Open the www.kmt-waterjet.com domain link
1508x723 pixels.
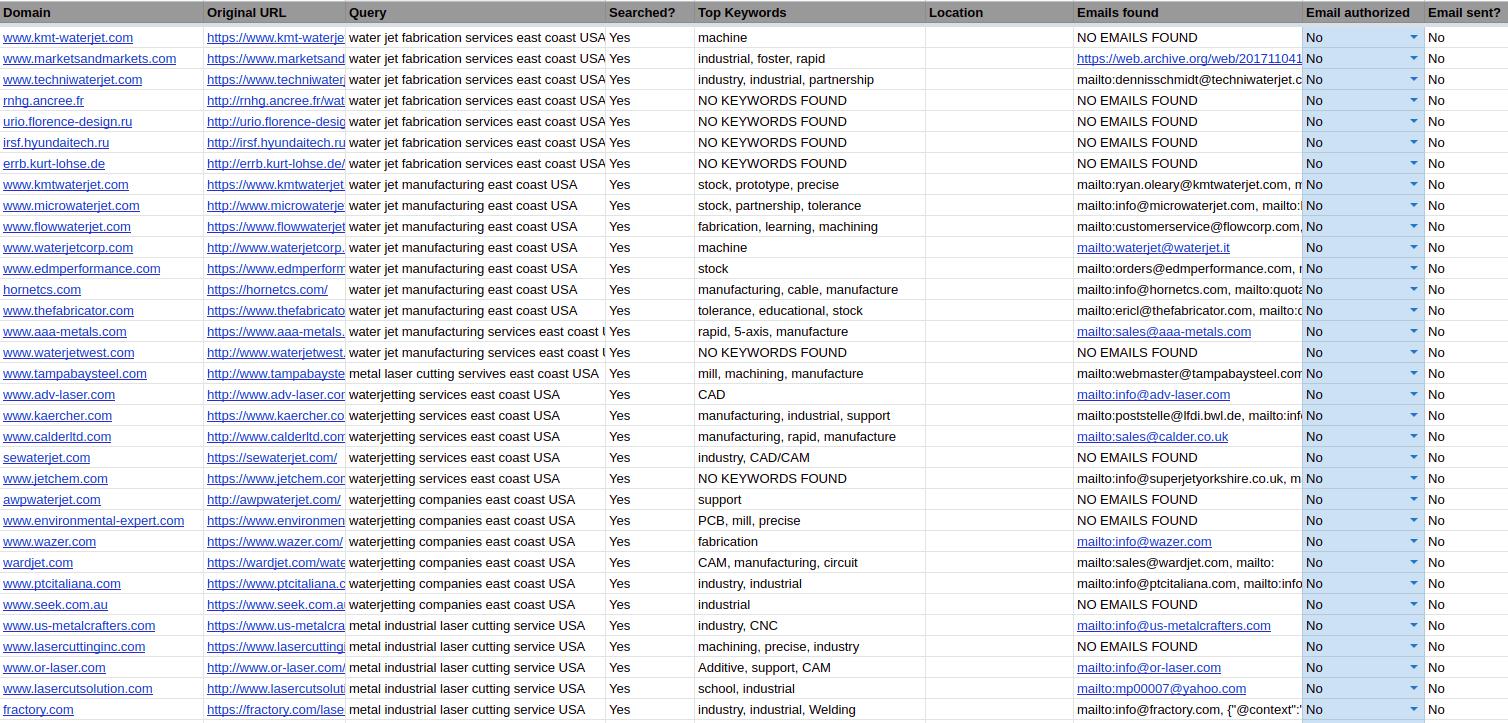(68, 37)
